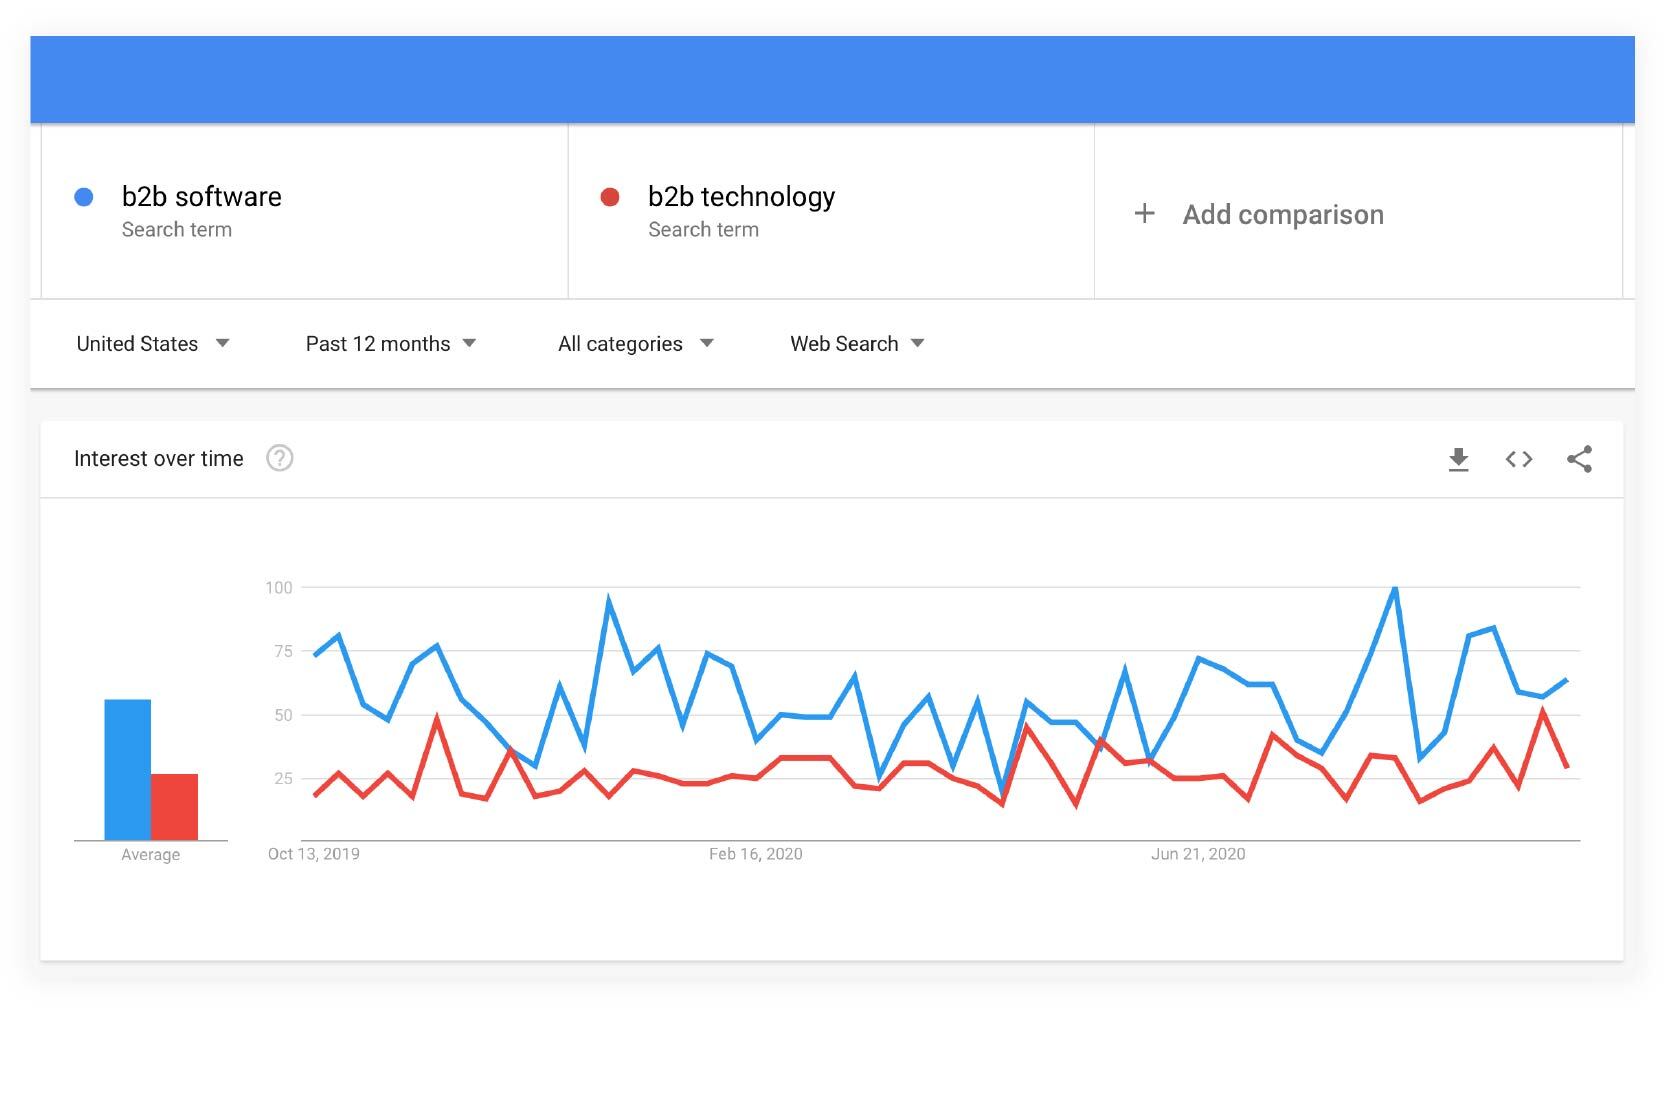
Task: Click the download CSV icon
Action: coord(1459,459)
